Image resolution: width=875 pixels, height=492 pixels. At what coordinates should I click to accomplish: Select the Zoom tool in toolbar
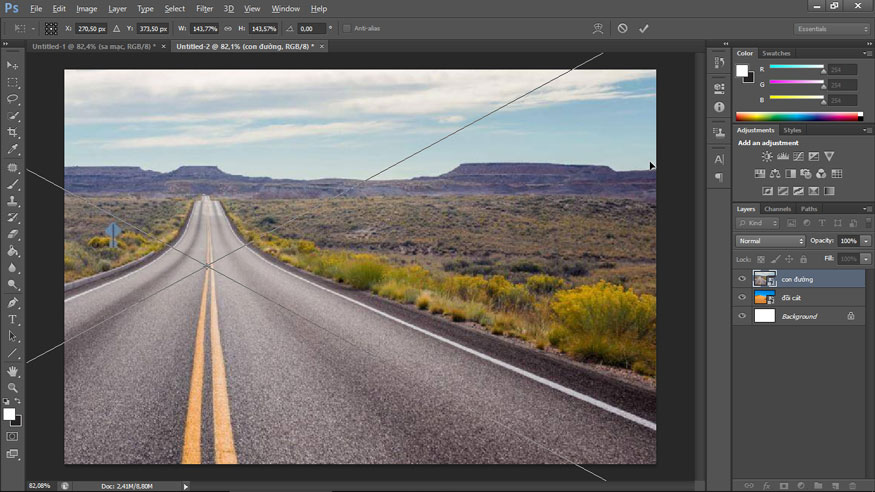click(13, 387)
